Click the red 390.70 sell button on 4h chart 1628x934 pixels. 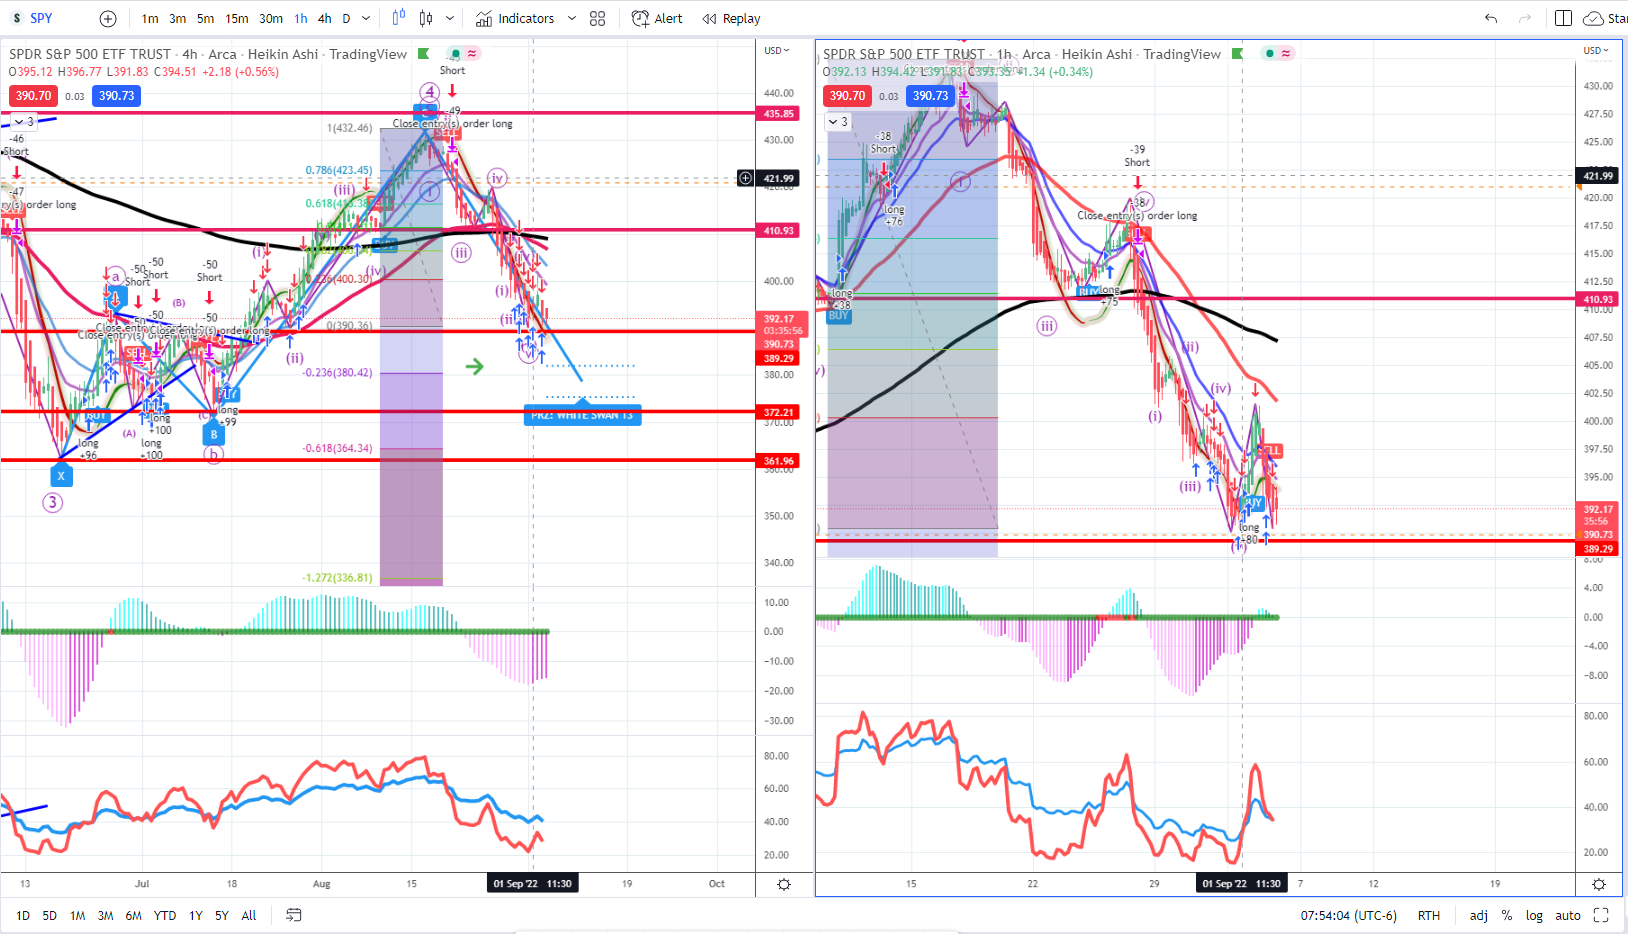tap(33, 96)
